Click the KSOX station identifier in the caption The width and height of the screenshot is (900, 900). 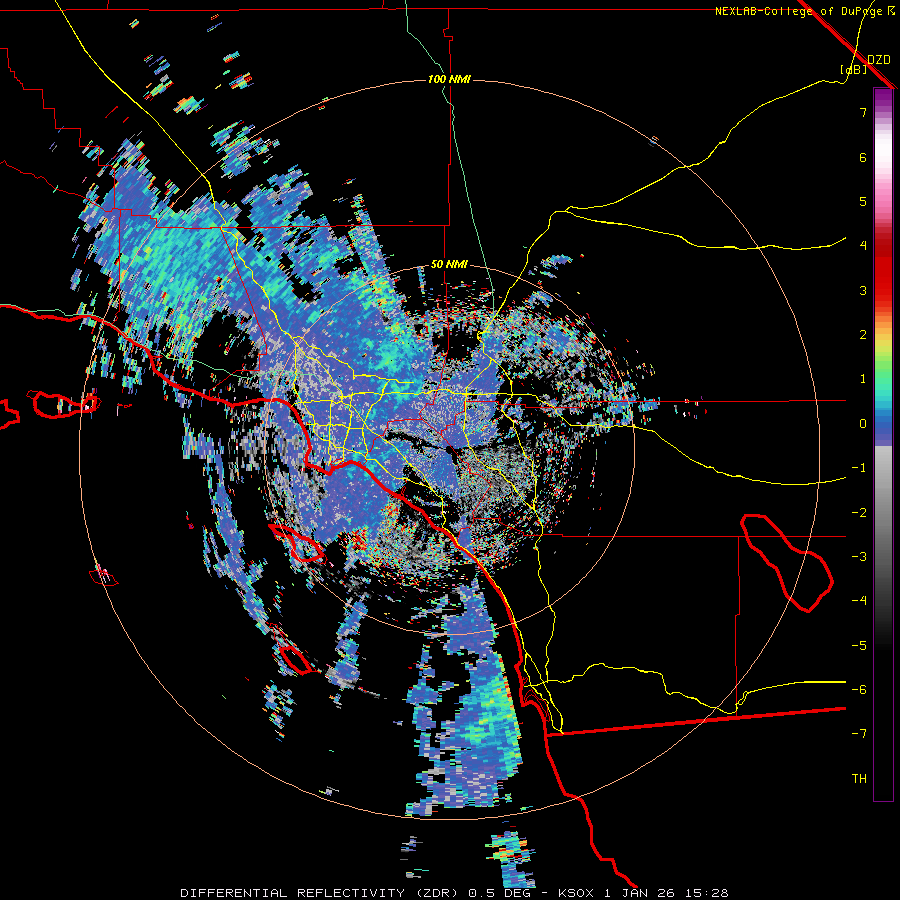pyautogui.click(x=577, y=893)
